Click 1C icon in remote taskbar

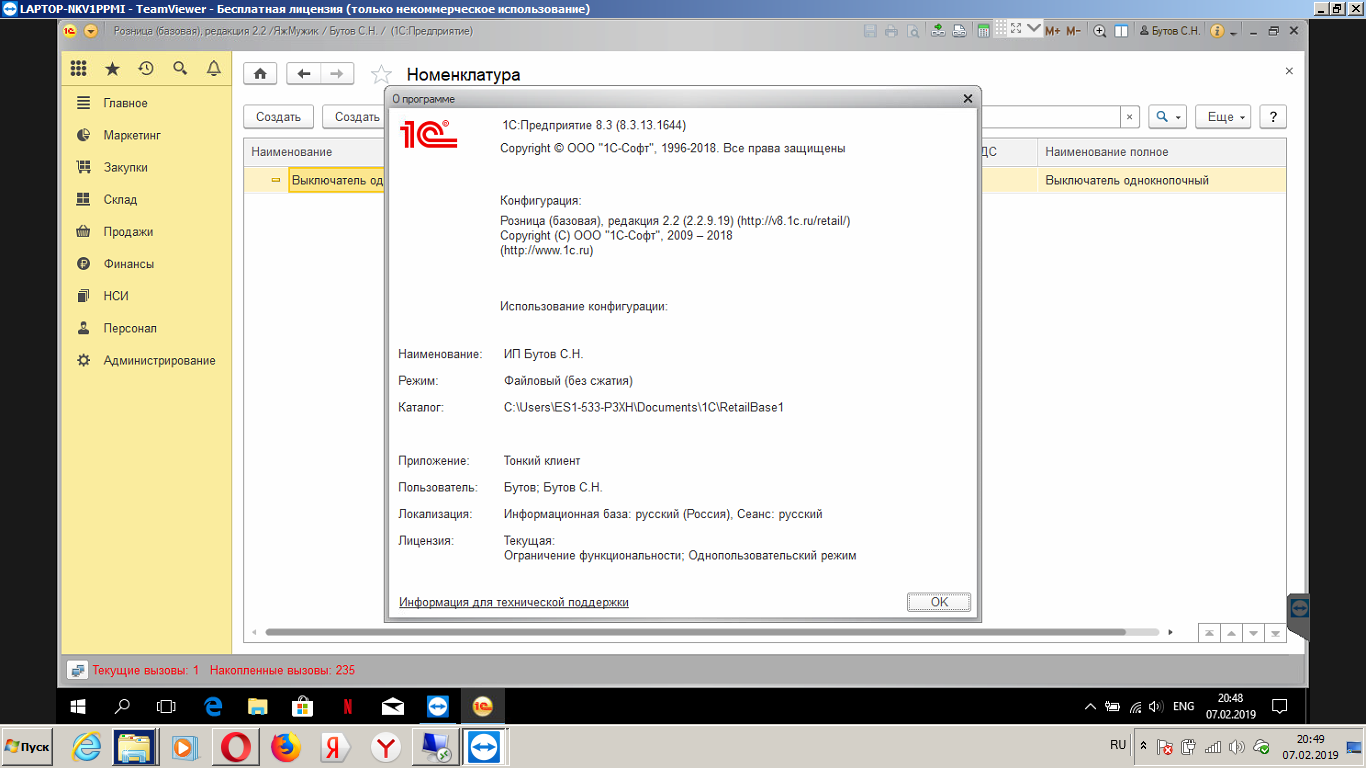pyautogui.click(x=482, y=707)
